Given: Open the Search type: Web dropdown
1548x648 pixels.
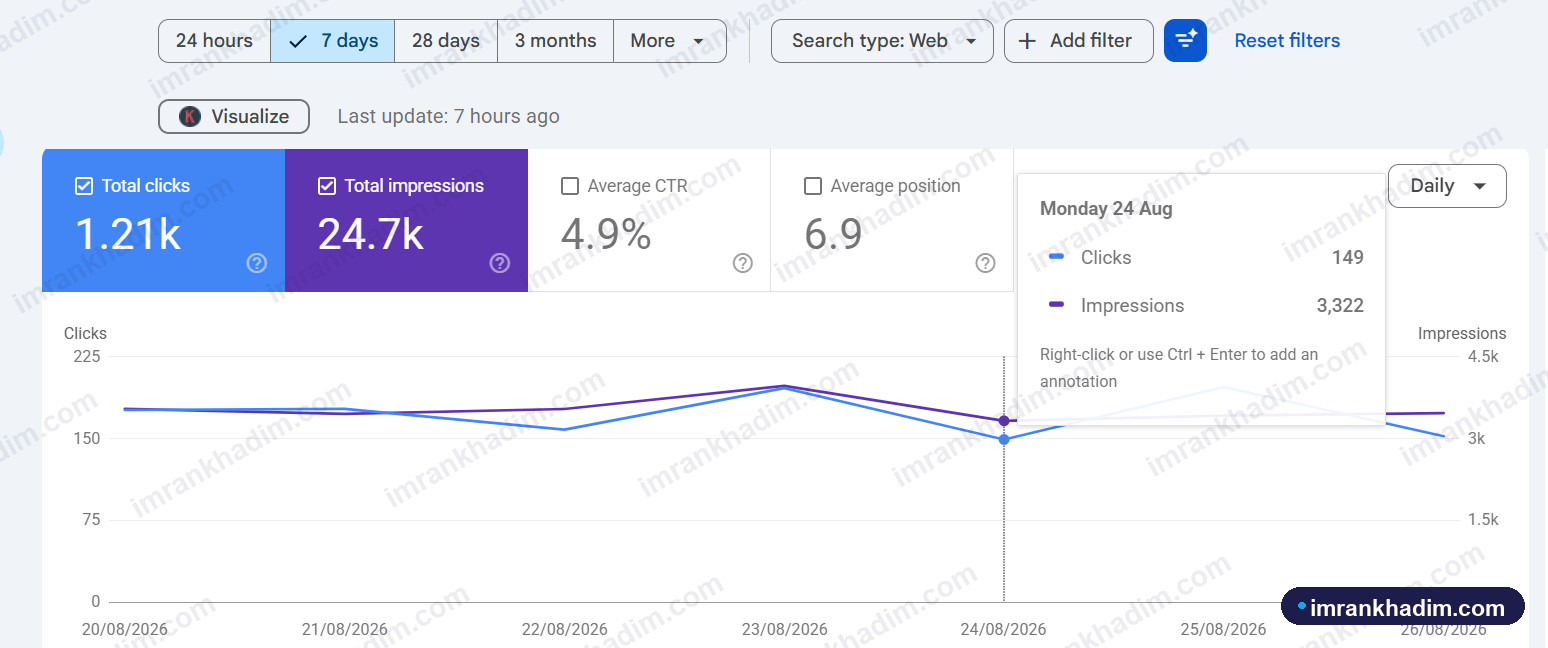Looking at the screenshot, I should point(882,41).
